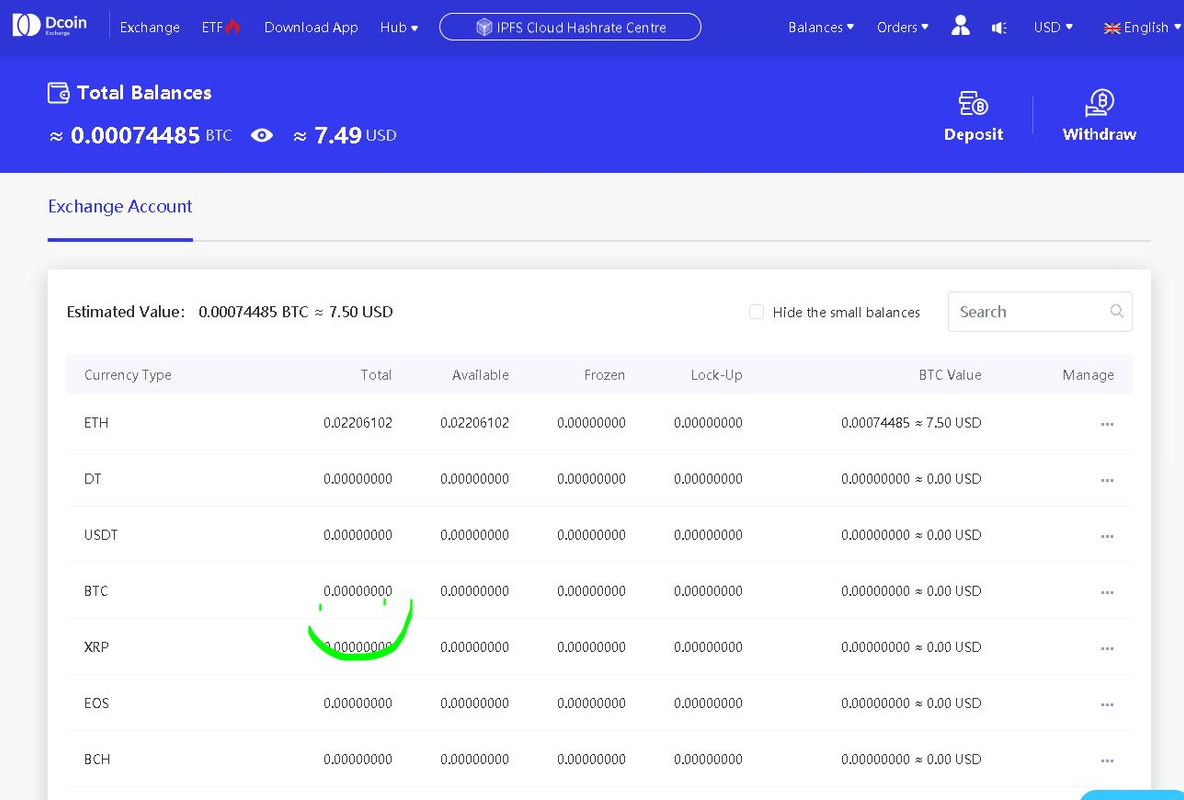This screenshot has width=1184, height=800.
Task: Click the ETF fire icon
Action: coord(233,26)
